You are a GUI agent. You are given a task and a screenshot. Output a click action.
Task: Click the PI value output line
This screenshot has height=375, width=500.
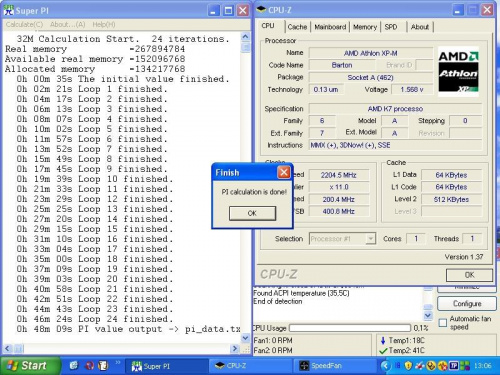click(128, 329)
